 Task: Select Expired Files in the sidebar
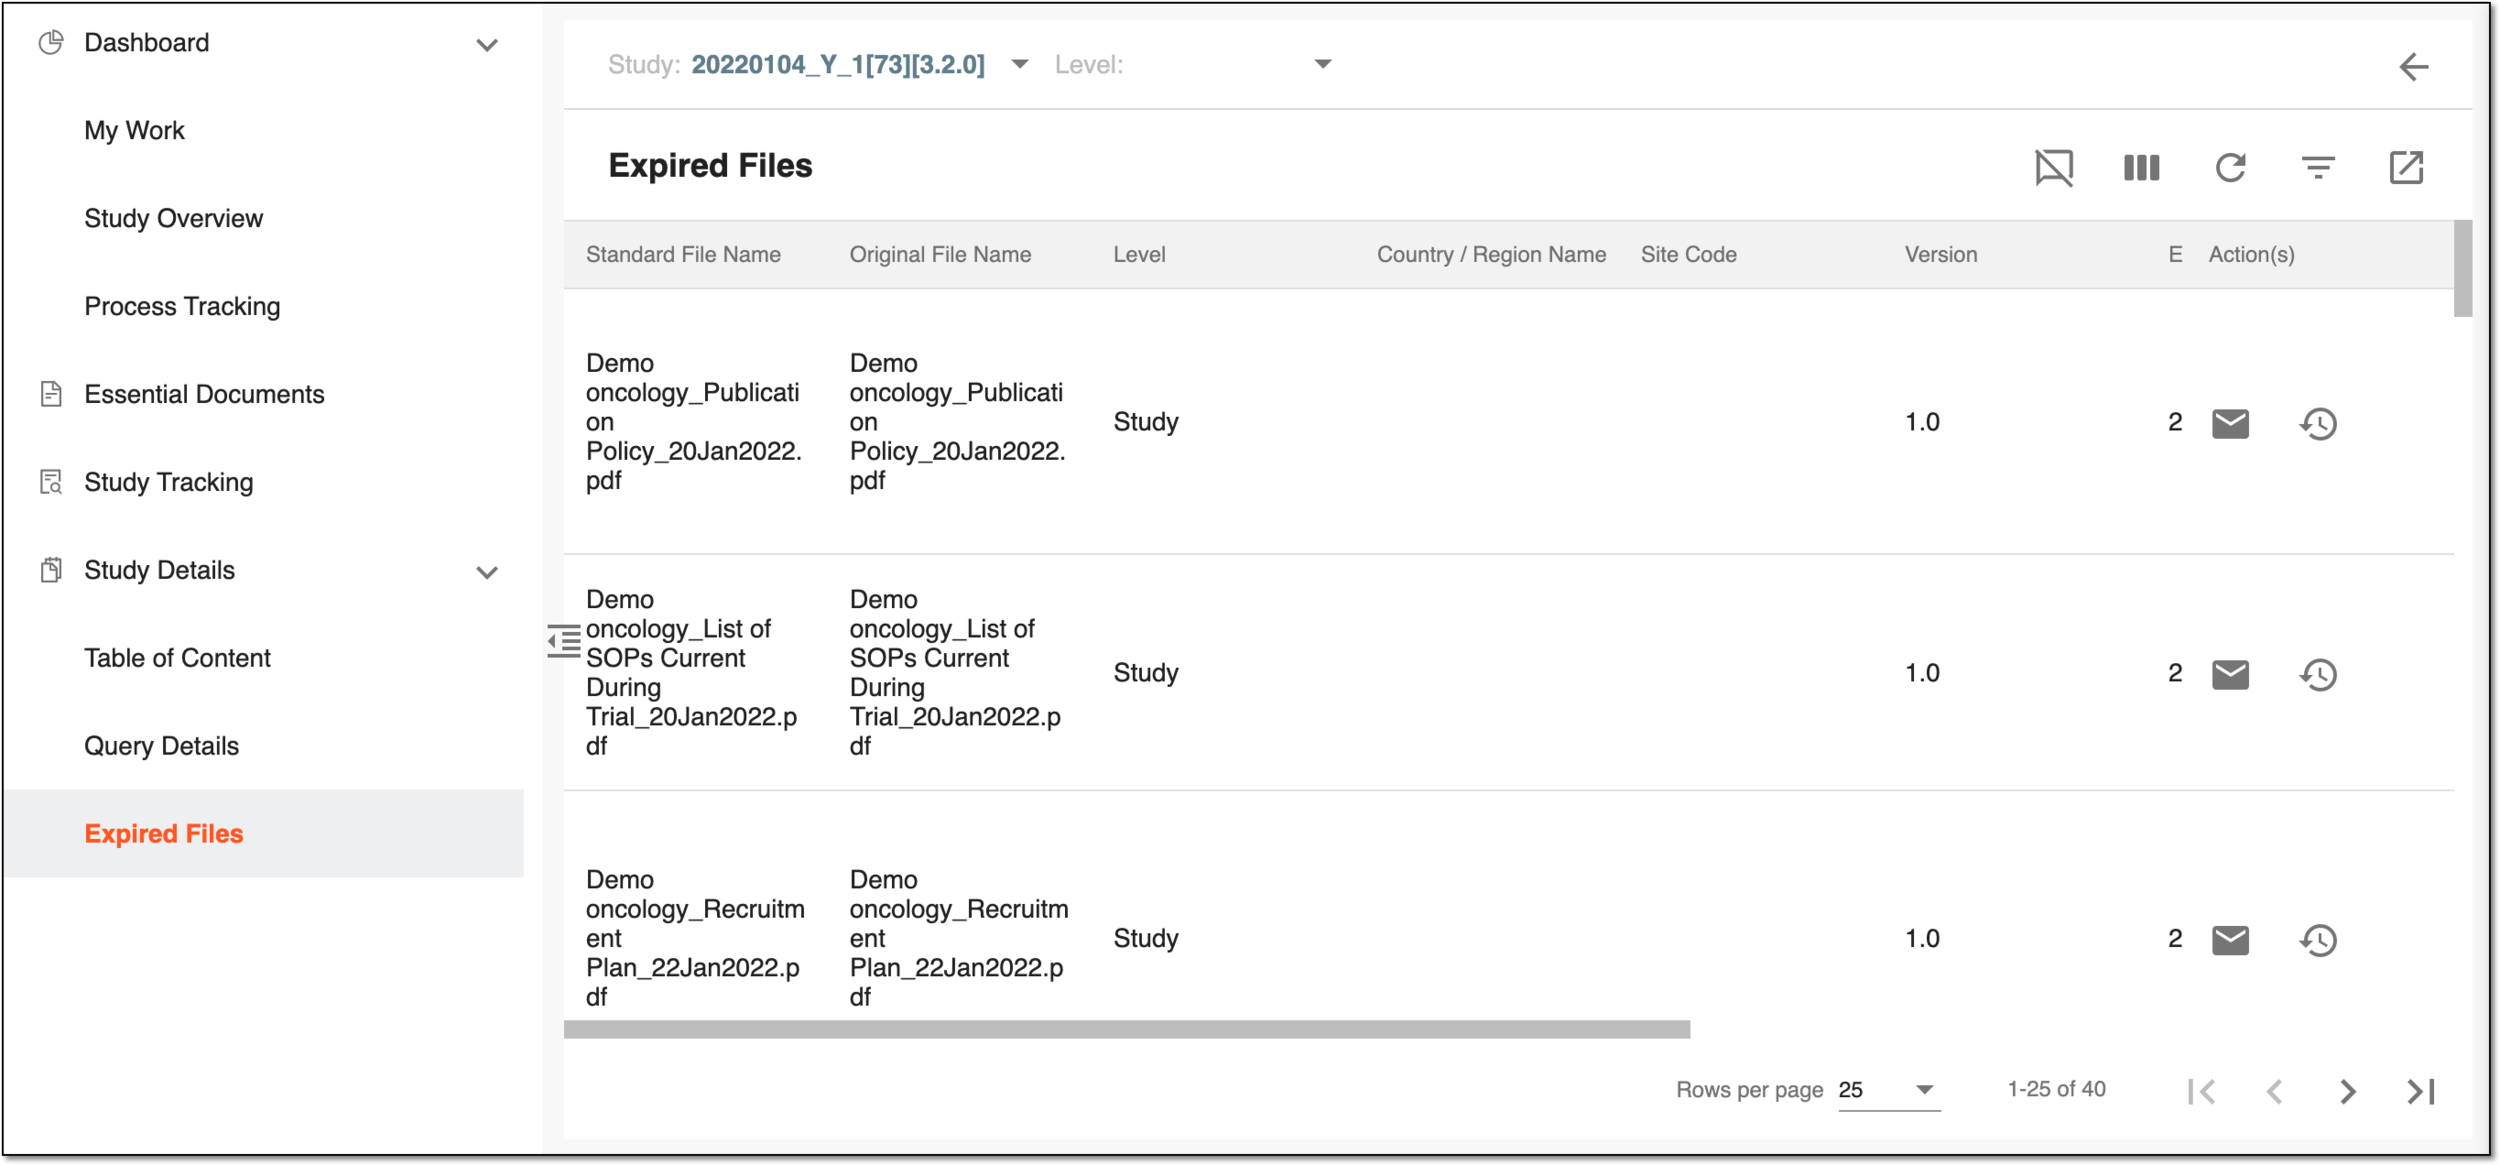tap(263, 834)
